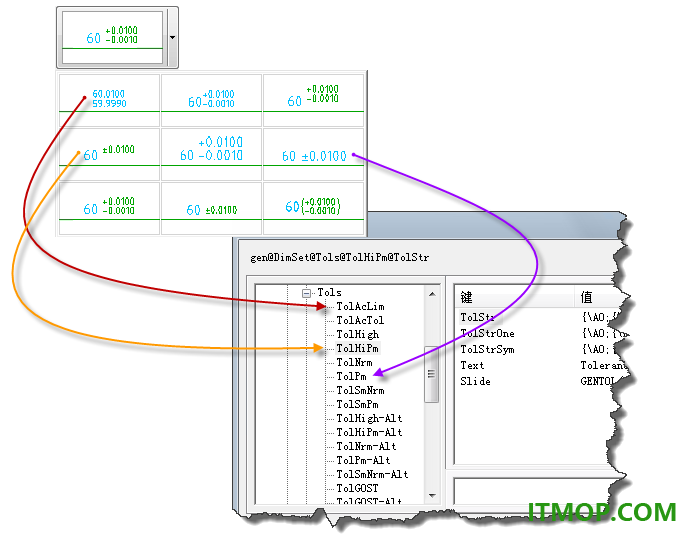Select the large blue +0.0100 -0.0010 style
Image resolution: width=686 pixels, height=535 pixels.
[x=211, y=154]
